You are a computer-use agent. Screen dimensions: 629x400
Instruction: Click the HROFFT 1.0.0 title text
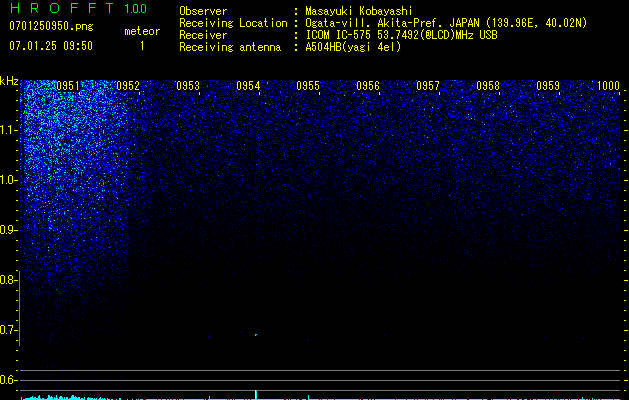click(x=78, y=8)
